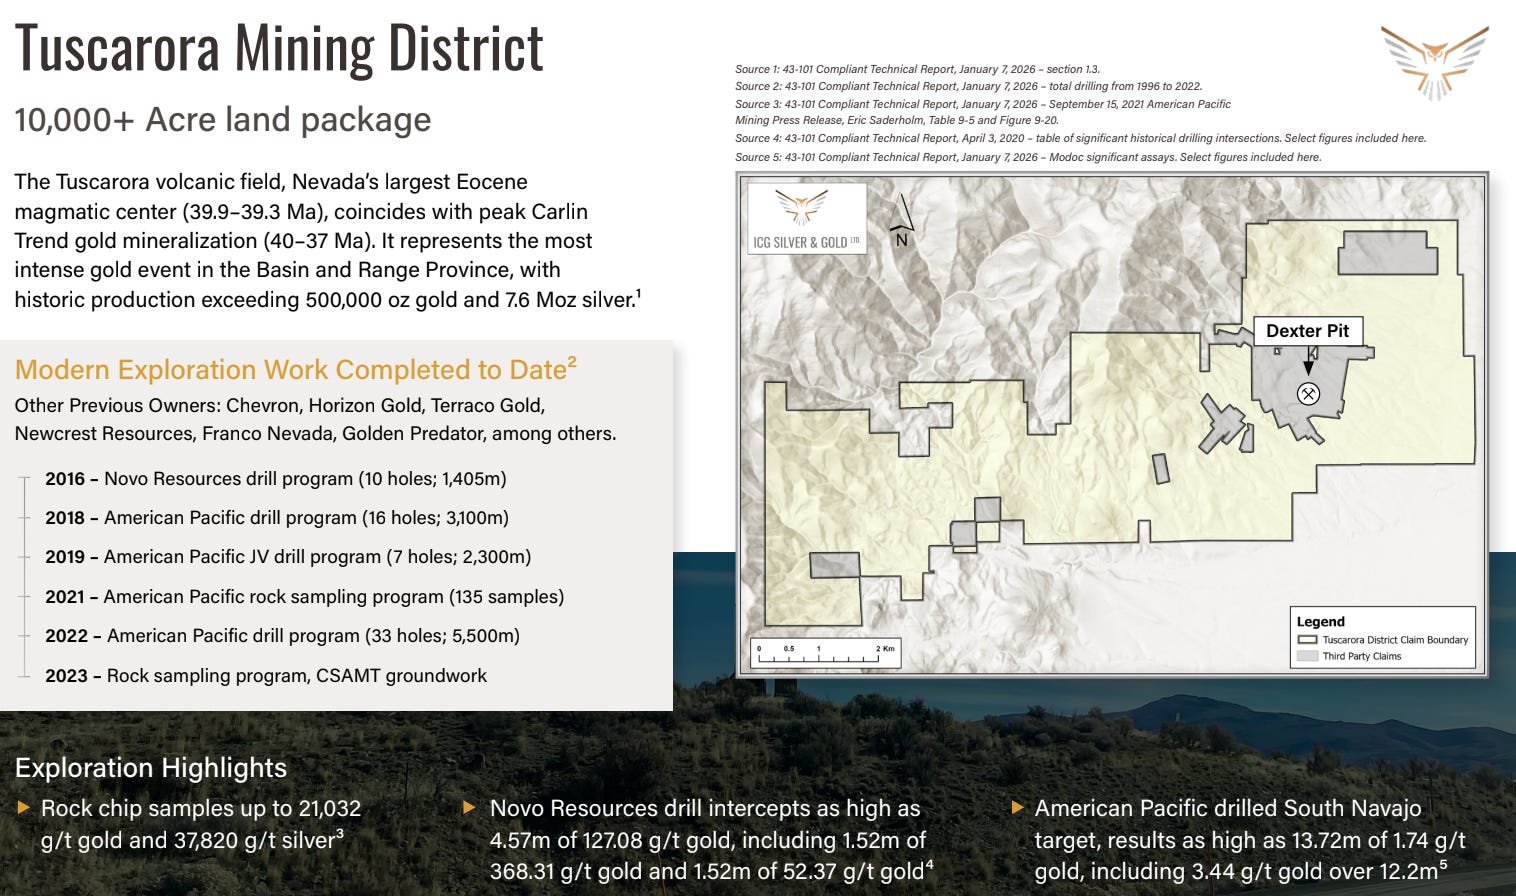Select the '2022 – American Pacific drill program' row
Image resolution: width=1516 pixels, height=896 pixels.
pyautogui.click(x=283, y=636)
